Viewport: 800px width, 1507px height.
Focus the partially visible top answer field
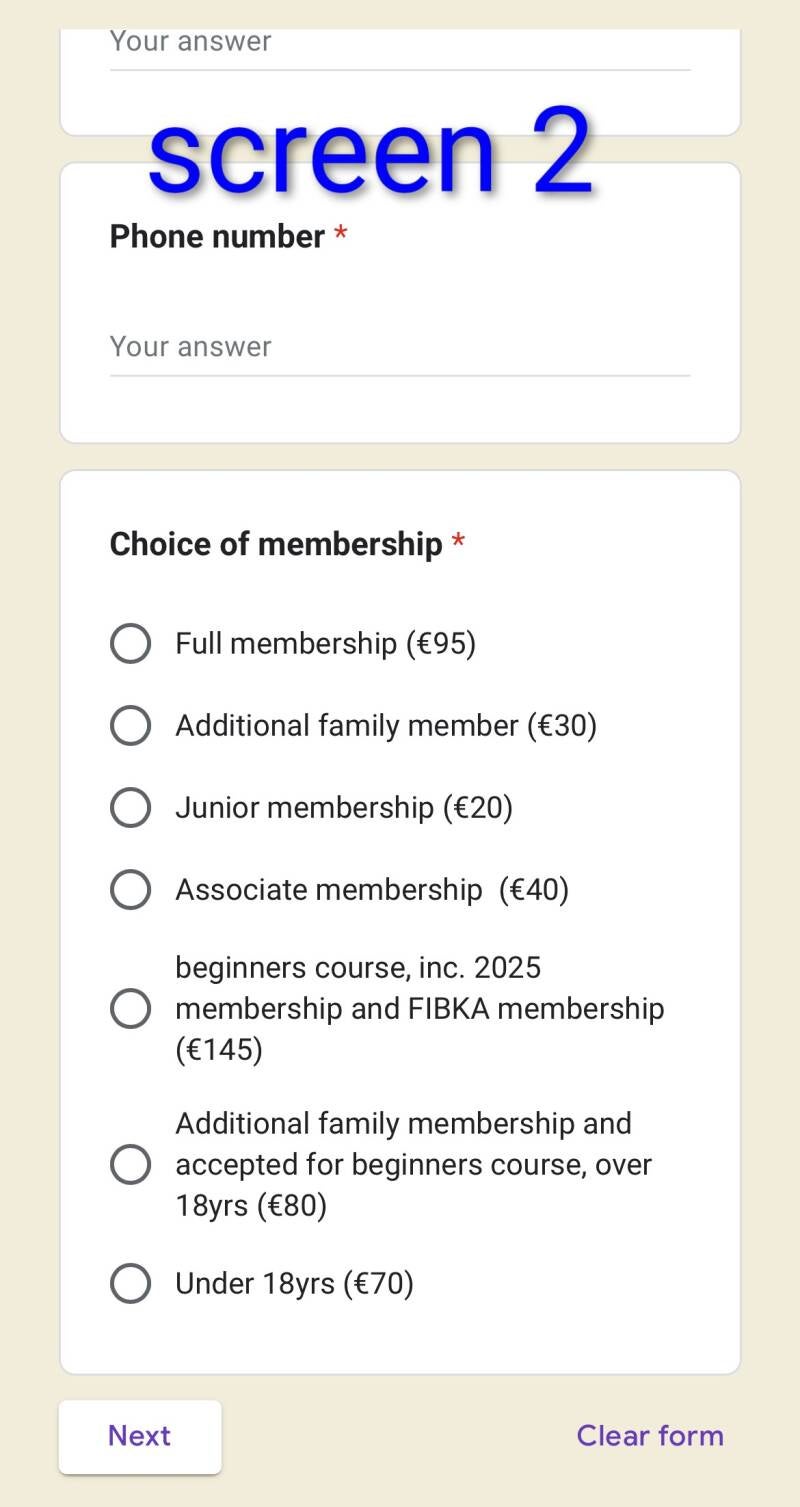tap(399, 45)
